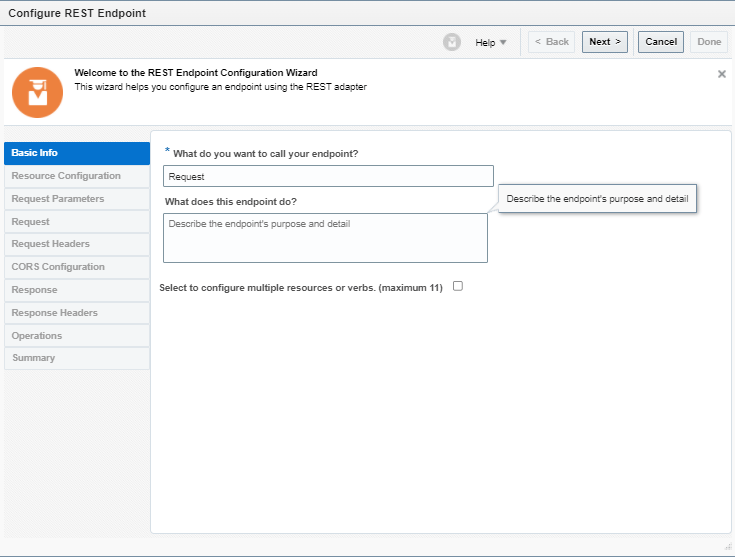
Task: Open the Help dropdown menu
Action: click(x=491, y=42)
